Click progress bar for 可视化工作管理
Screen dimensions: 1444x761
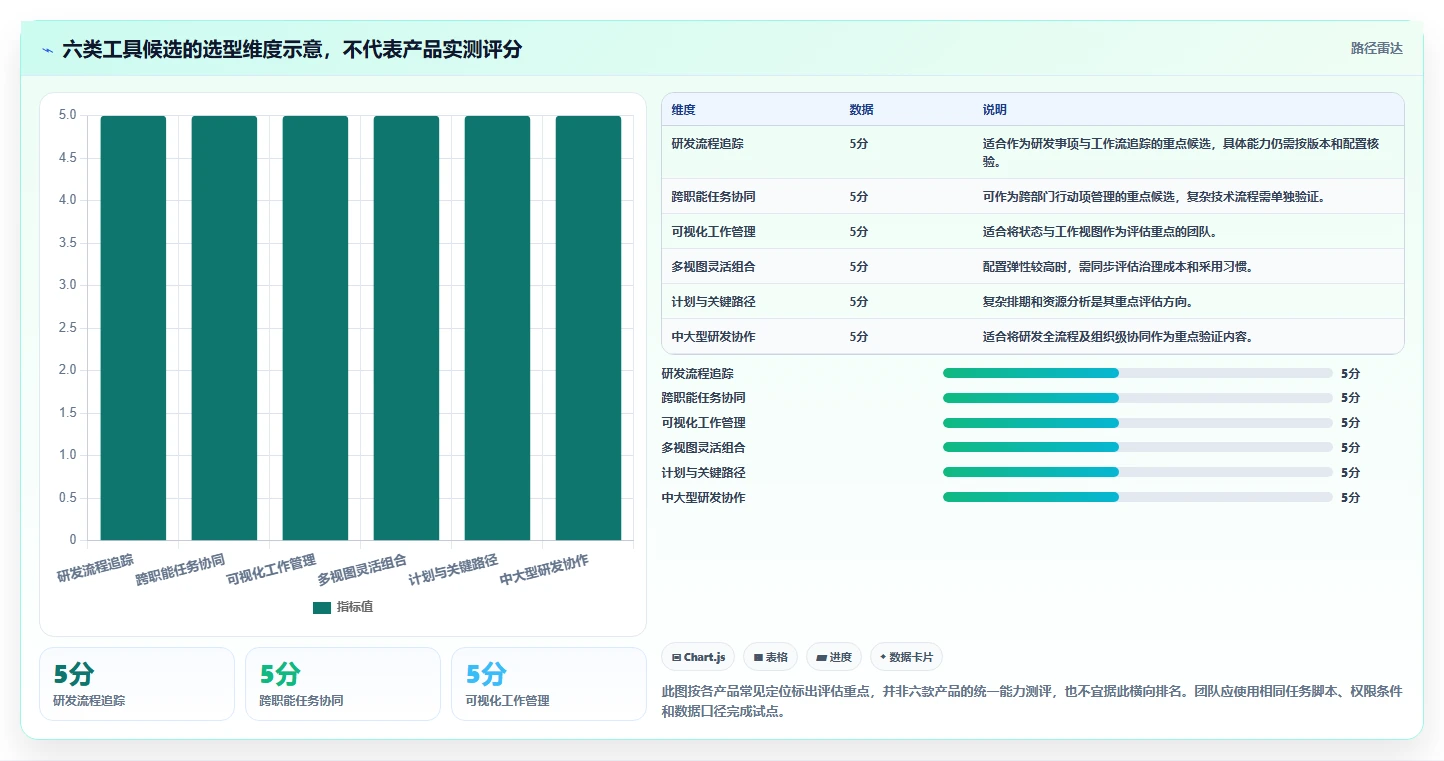(1138, 422)
